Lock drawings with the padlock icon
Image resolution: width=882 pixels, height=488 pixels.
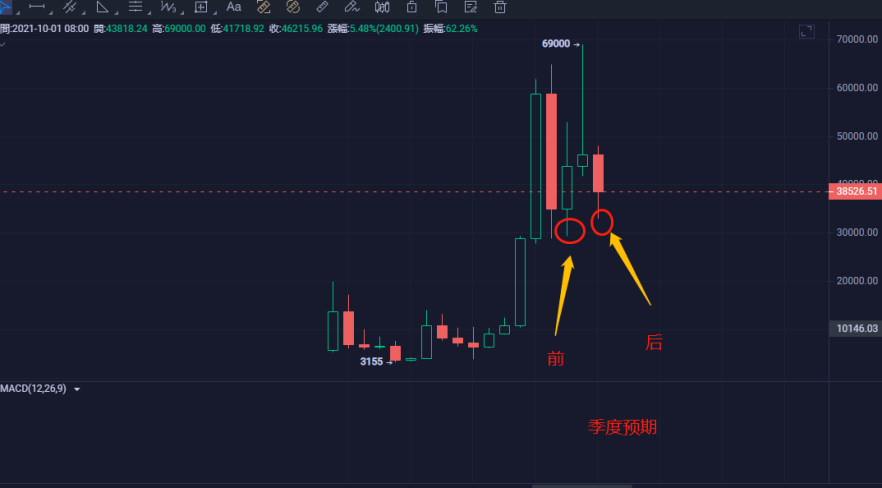pyautogui.click(x=412, y=7)
